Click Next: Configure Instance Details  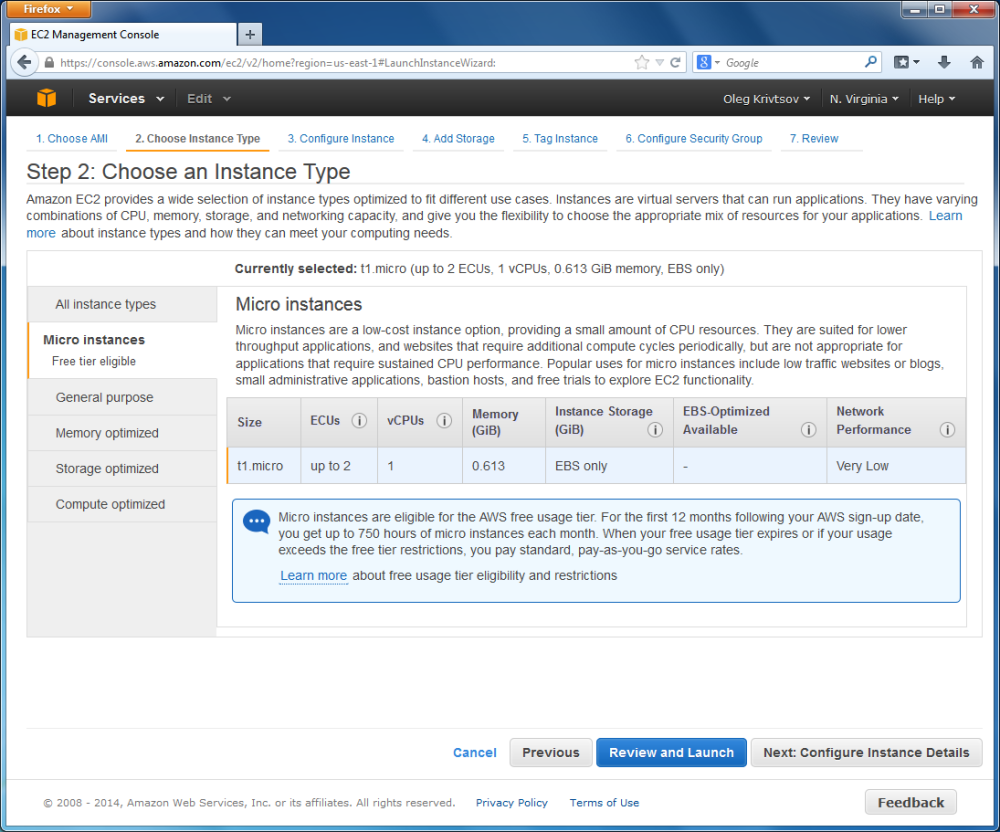(866, 752)
